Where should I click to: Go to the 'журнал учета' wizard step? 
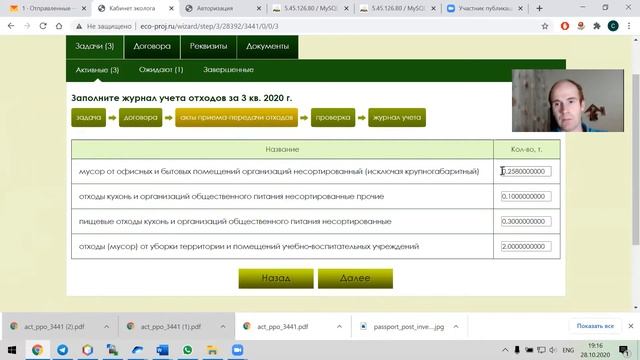pos(397,118)
